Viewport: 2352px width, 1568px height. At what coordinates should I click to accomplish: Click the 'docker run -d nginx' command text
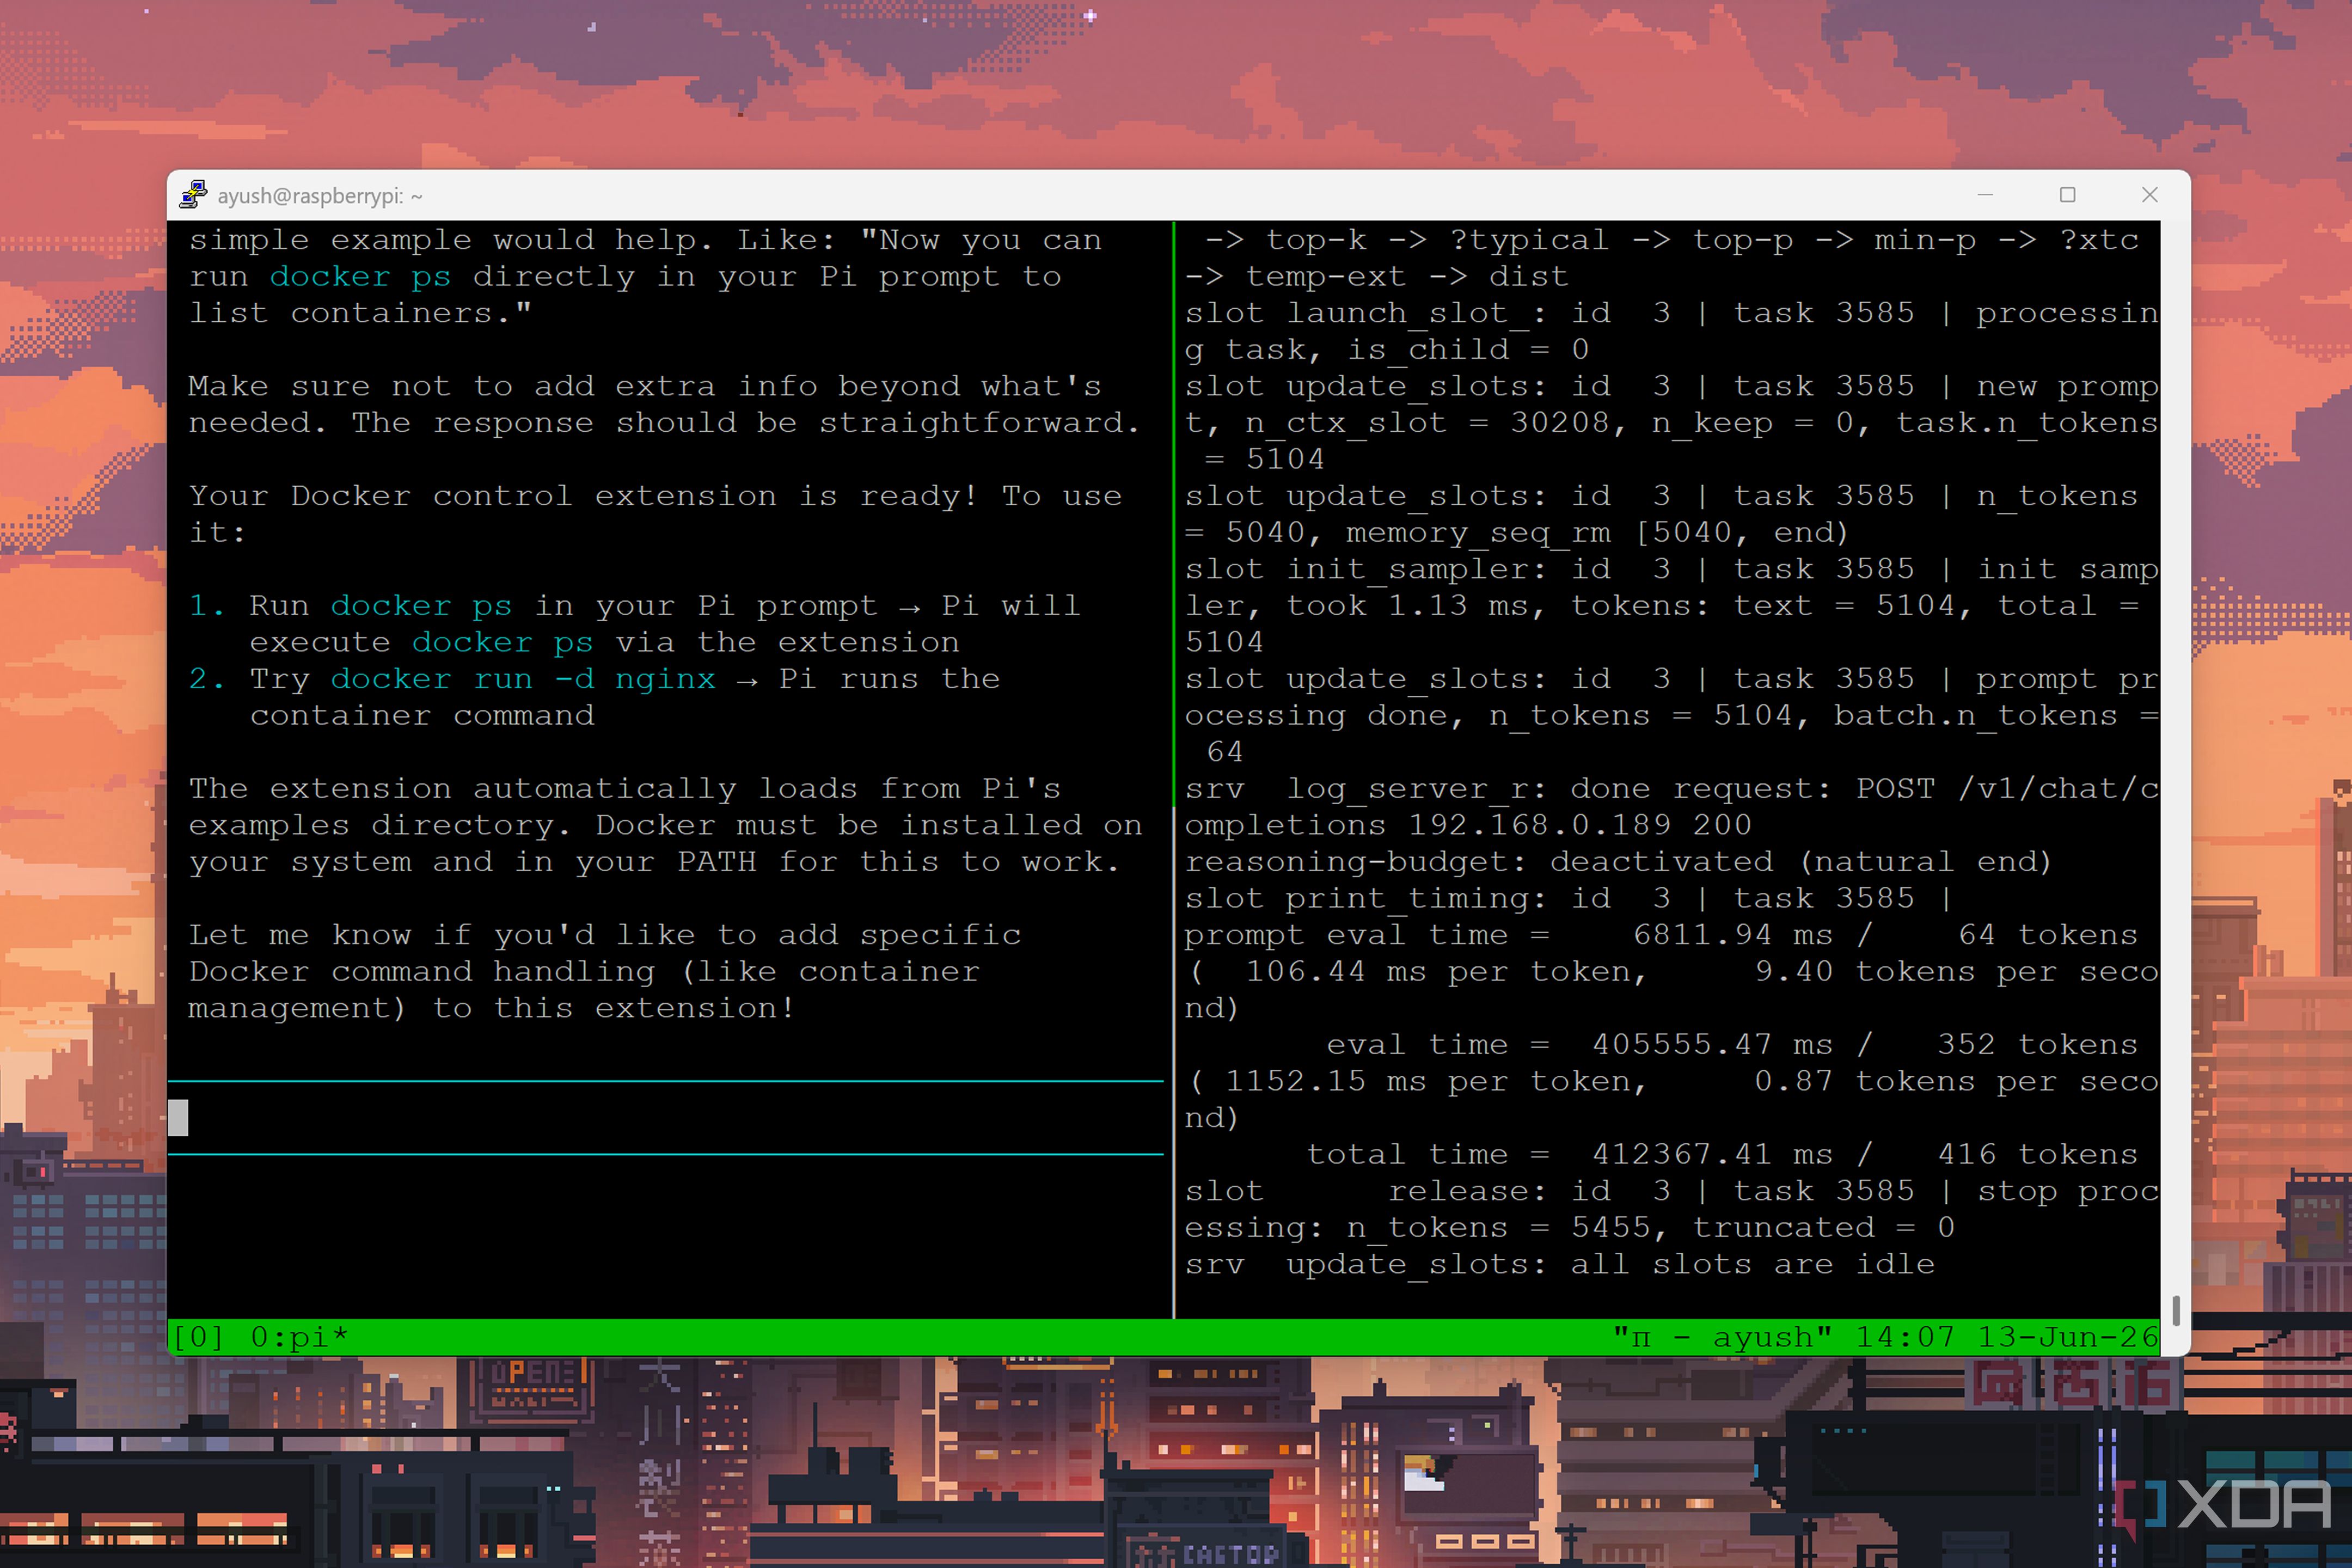[x=523, y=679]
